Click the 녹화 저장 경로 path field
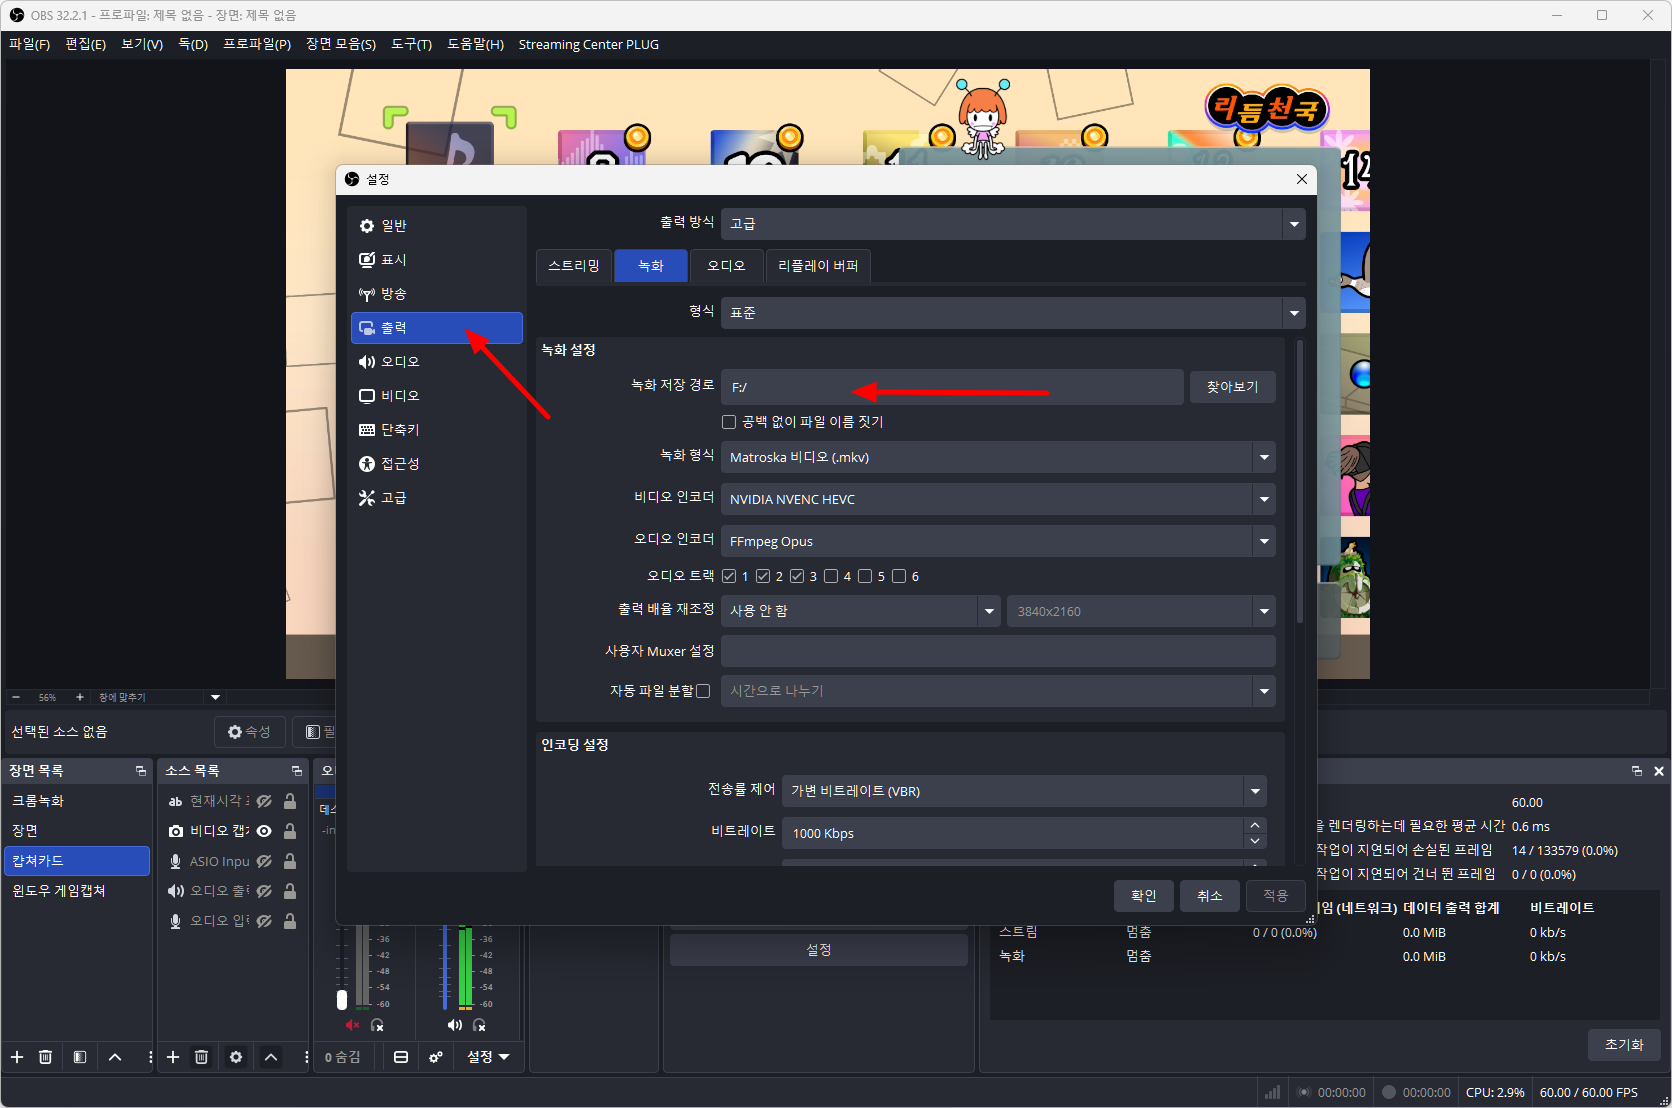 (x=952, y=387)
